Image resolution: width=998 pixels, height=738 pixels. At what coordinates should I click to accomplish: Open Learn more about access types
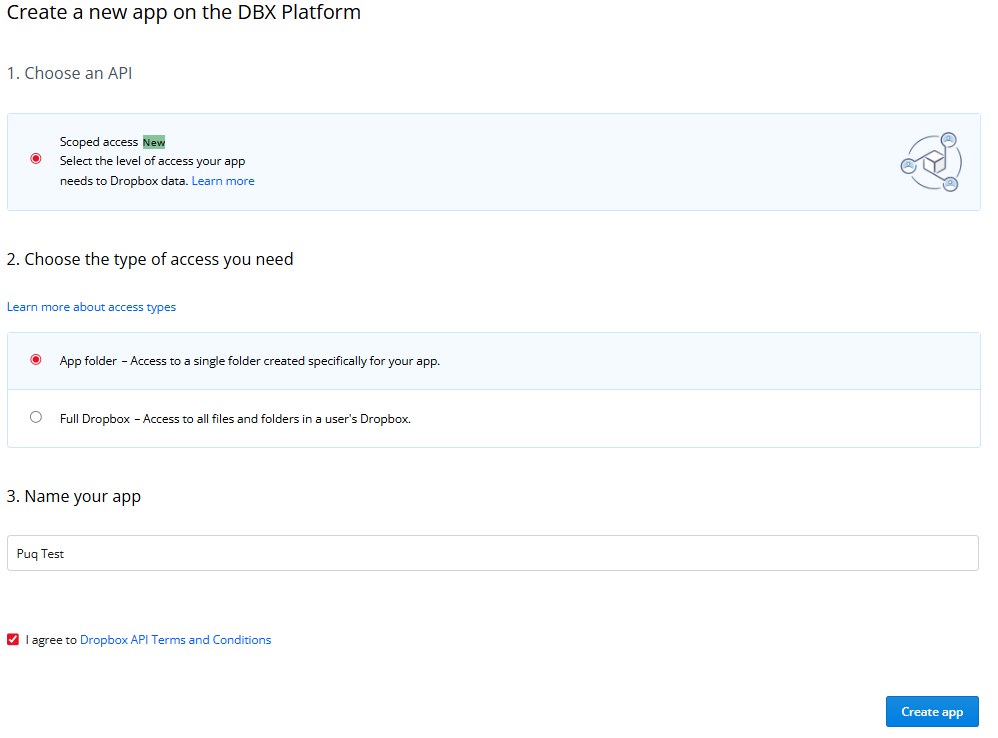coord(91,306)
